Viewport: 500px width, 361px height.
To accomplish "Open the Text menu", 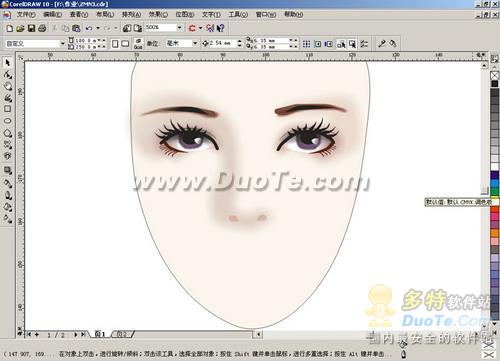I will point(211,14).
